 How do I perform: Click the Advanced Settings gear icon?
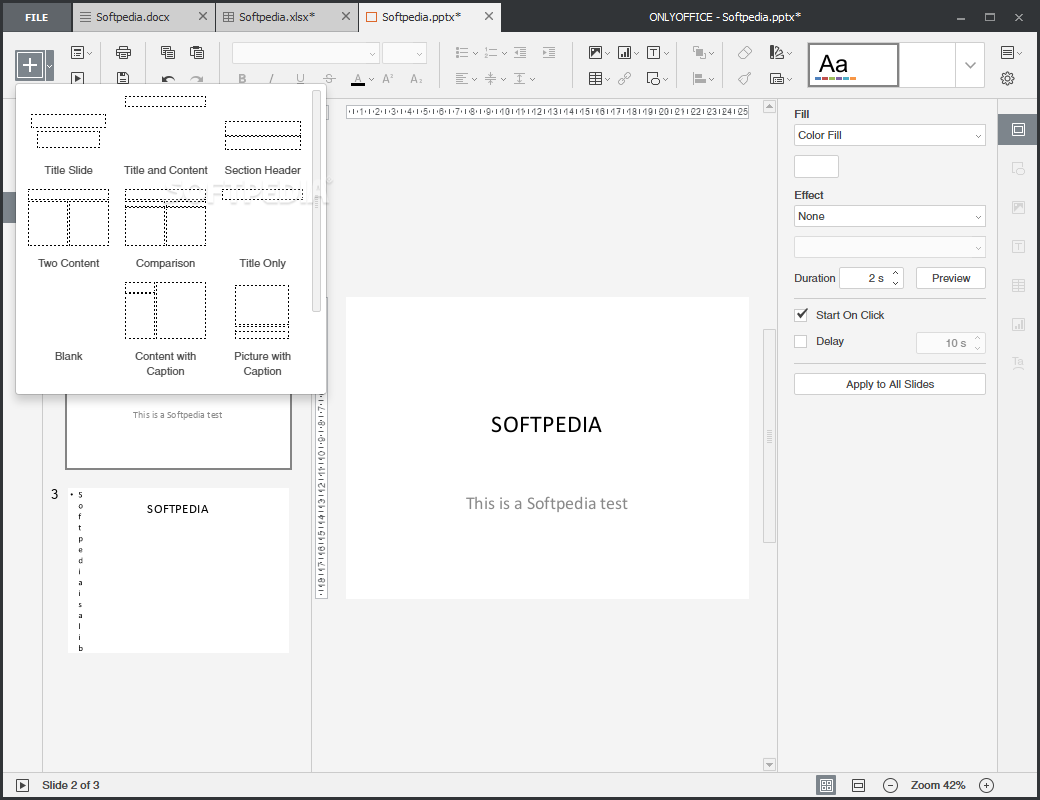click(x=1007, y=78)
